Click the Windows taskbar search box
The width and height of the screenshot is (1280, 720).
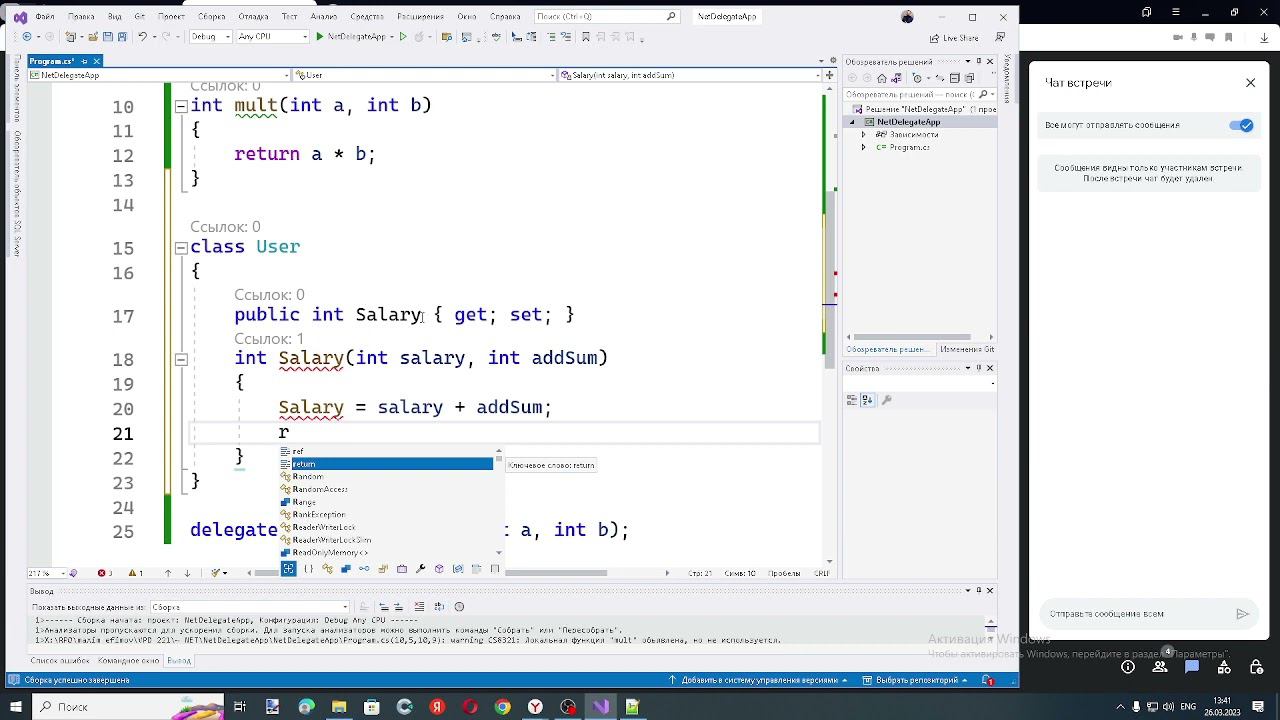[x=128, y=707]
